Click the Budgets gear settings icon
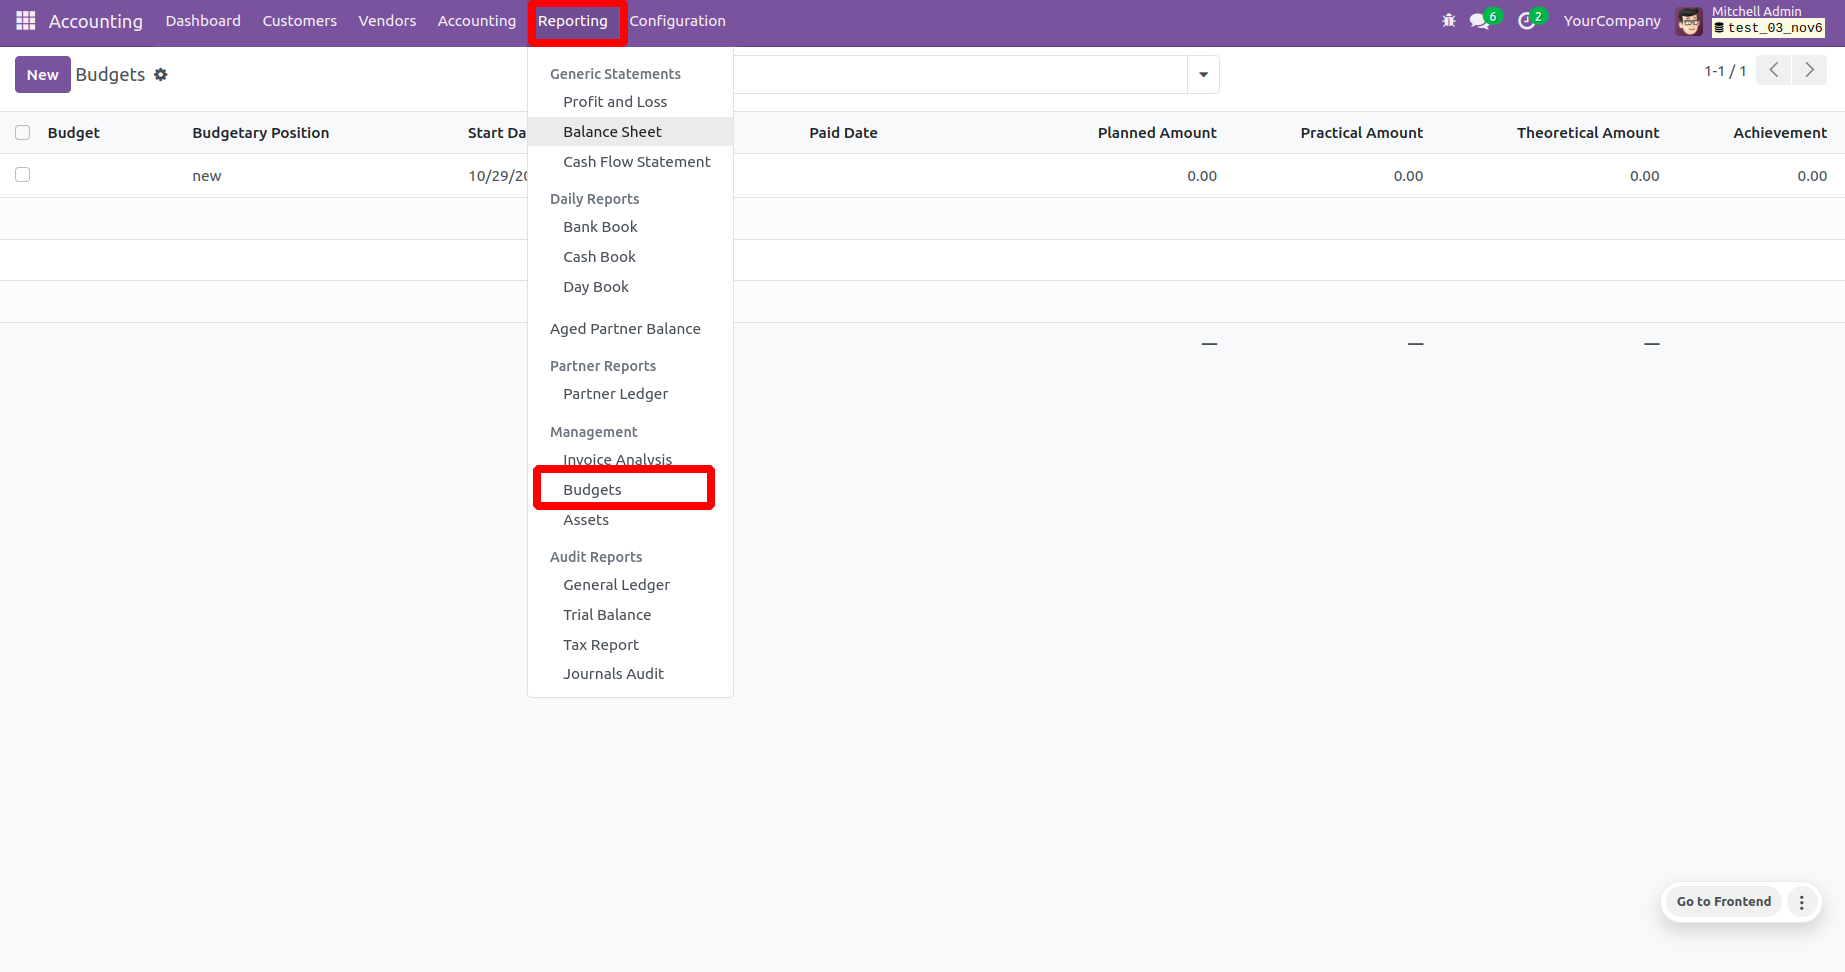1845x972 pixels. 161,75
